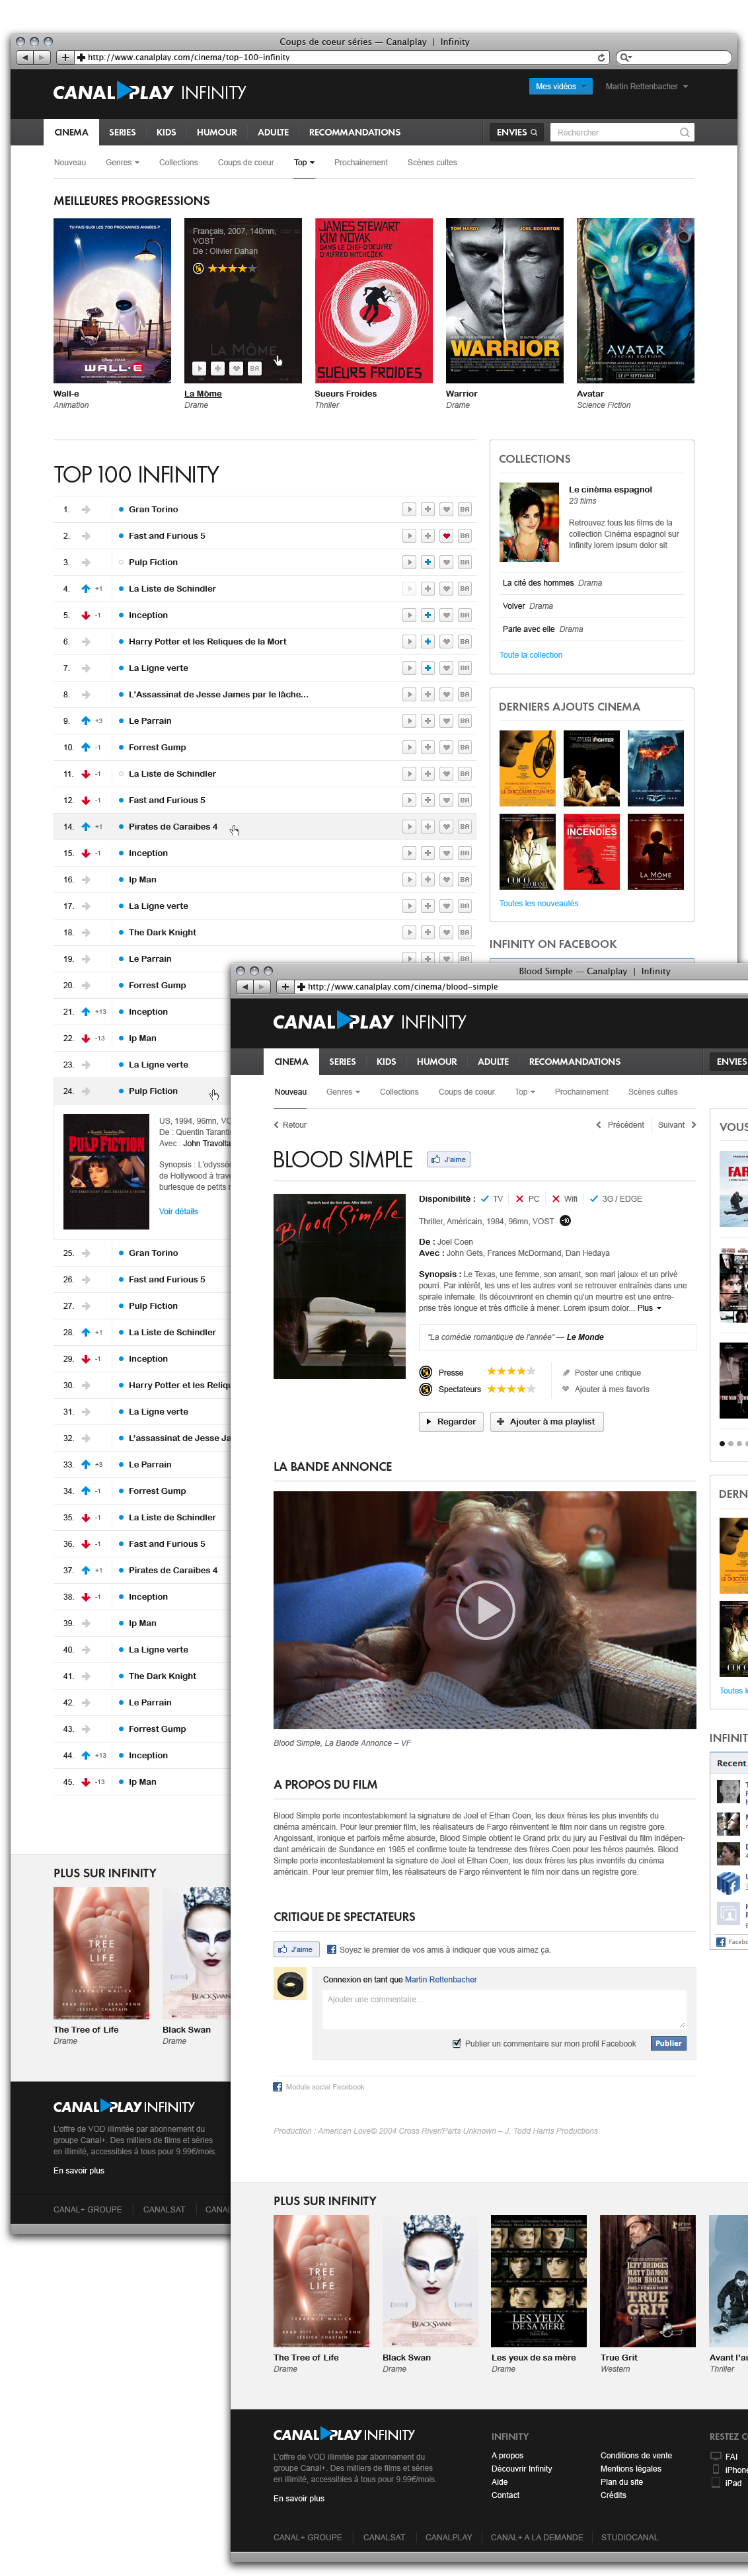Select RECOMMANDATIONS tab in Blood Simple window

pyautogui.click(x=575, y=1062)
